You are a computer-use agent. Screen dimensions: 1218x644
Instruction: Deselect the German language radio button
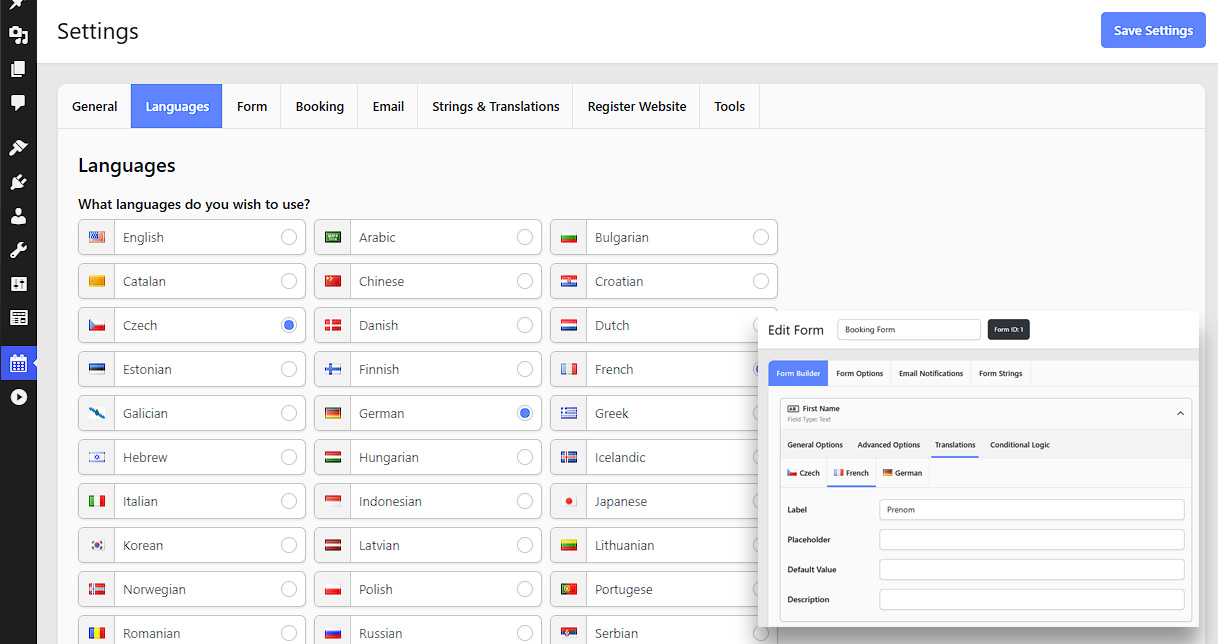coord(525,413)
